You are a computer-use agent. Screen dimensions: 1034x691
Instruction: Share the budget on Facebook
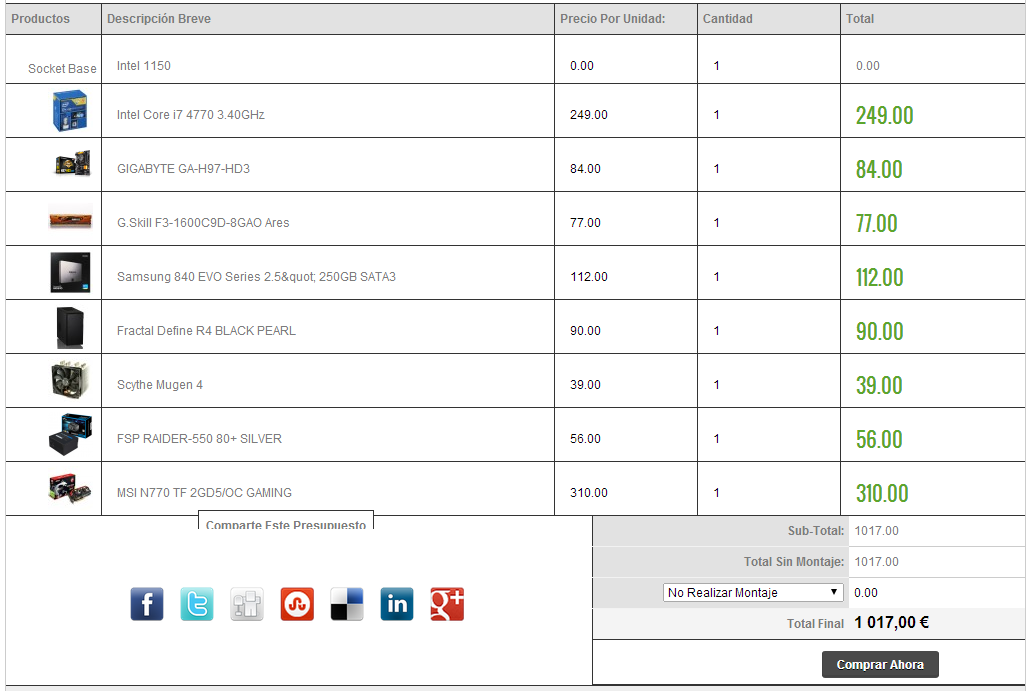click(146, 604)
